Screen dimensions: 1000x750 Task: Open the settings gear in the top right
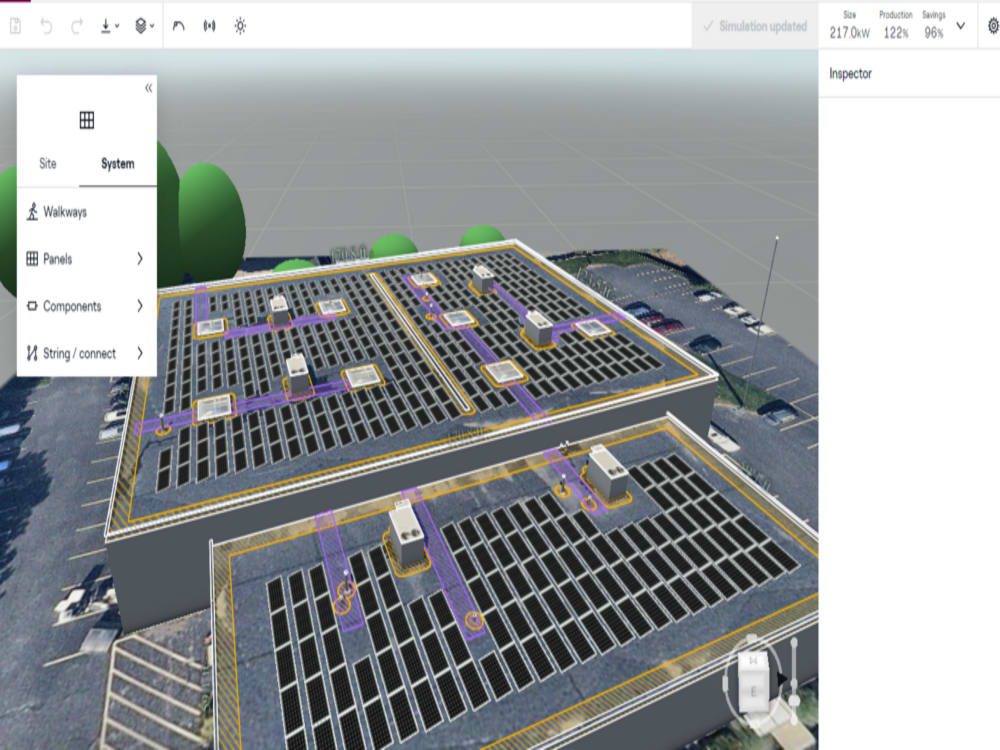pyautogui.click(x=993, y=25)
